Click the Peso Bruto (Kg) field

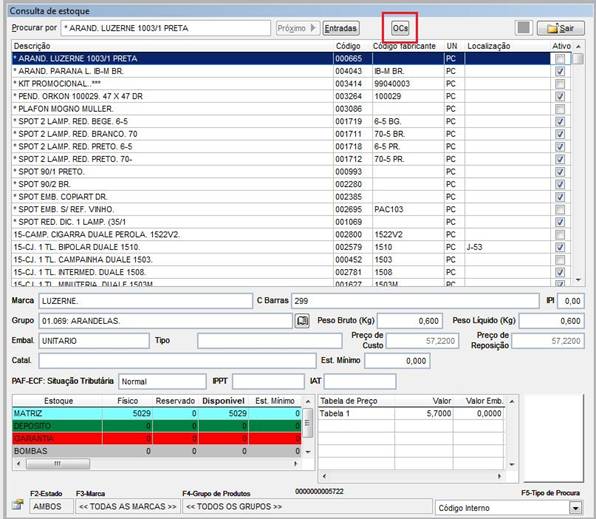(x=410, y=321)
